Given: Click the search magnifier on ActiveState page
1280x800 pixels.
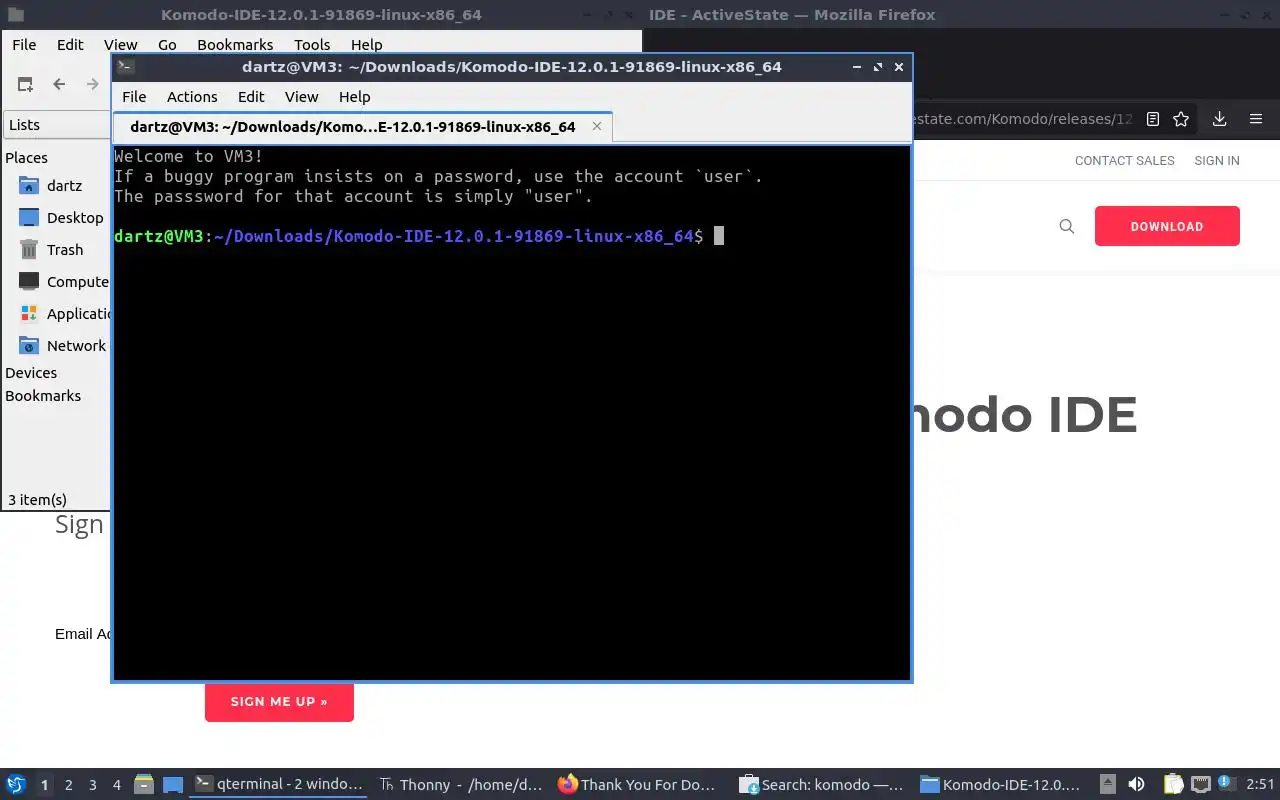Looking at the screenshot, I should coord(1067,227).
